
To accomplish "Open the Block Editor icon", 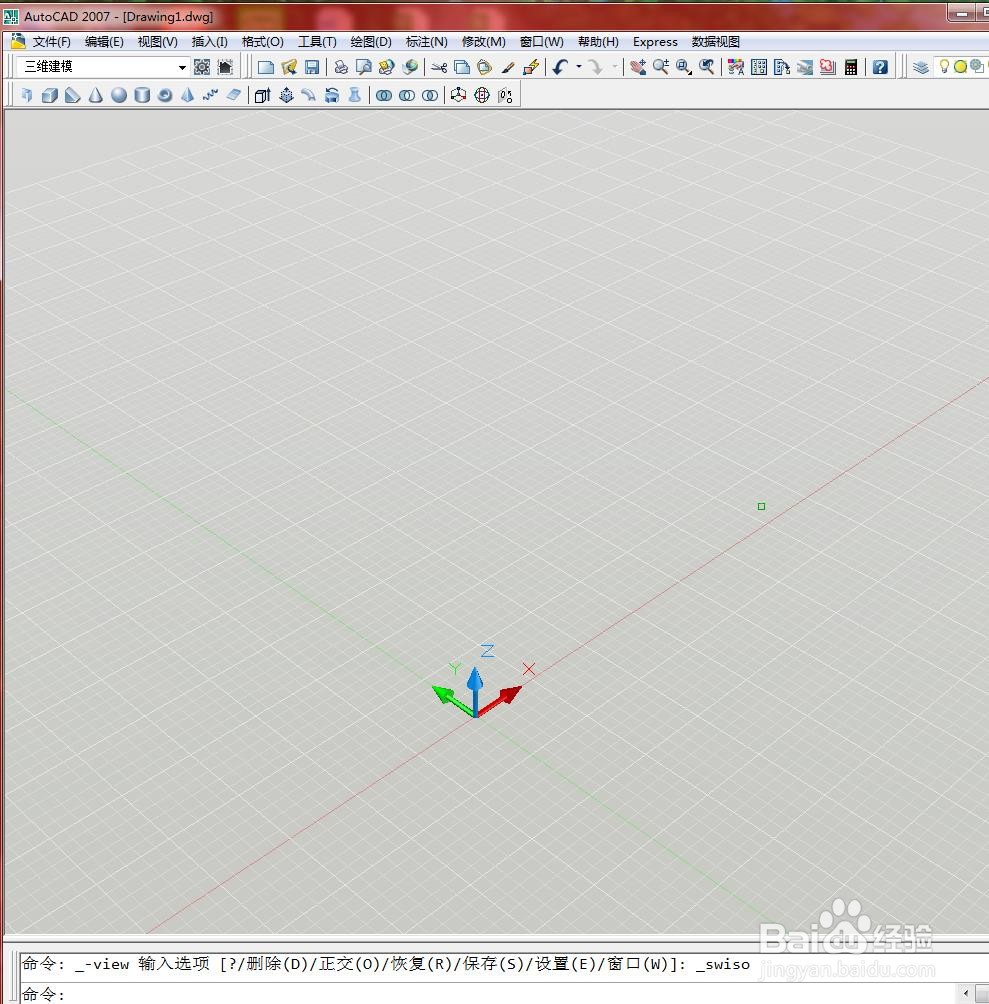I will coord(531,67).
